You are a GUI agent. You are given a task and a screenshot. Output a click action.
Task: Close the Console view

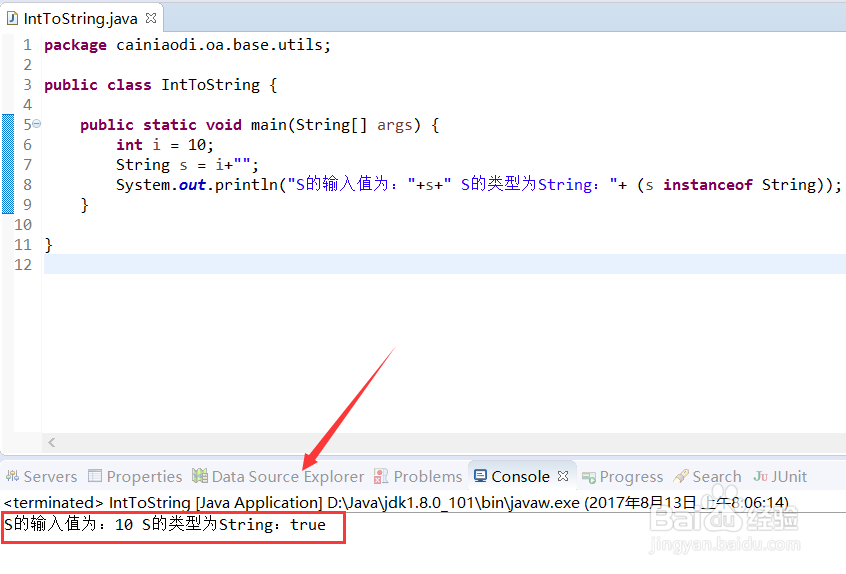coord(563,476)
